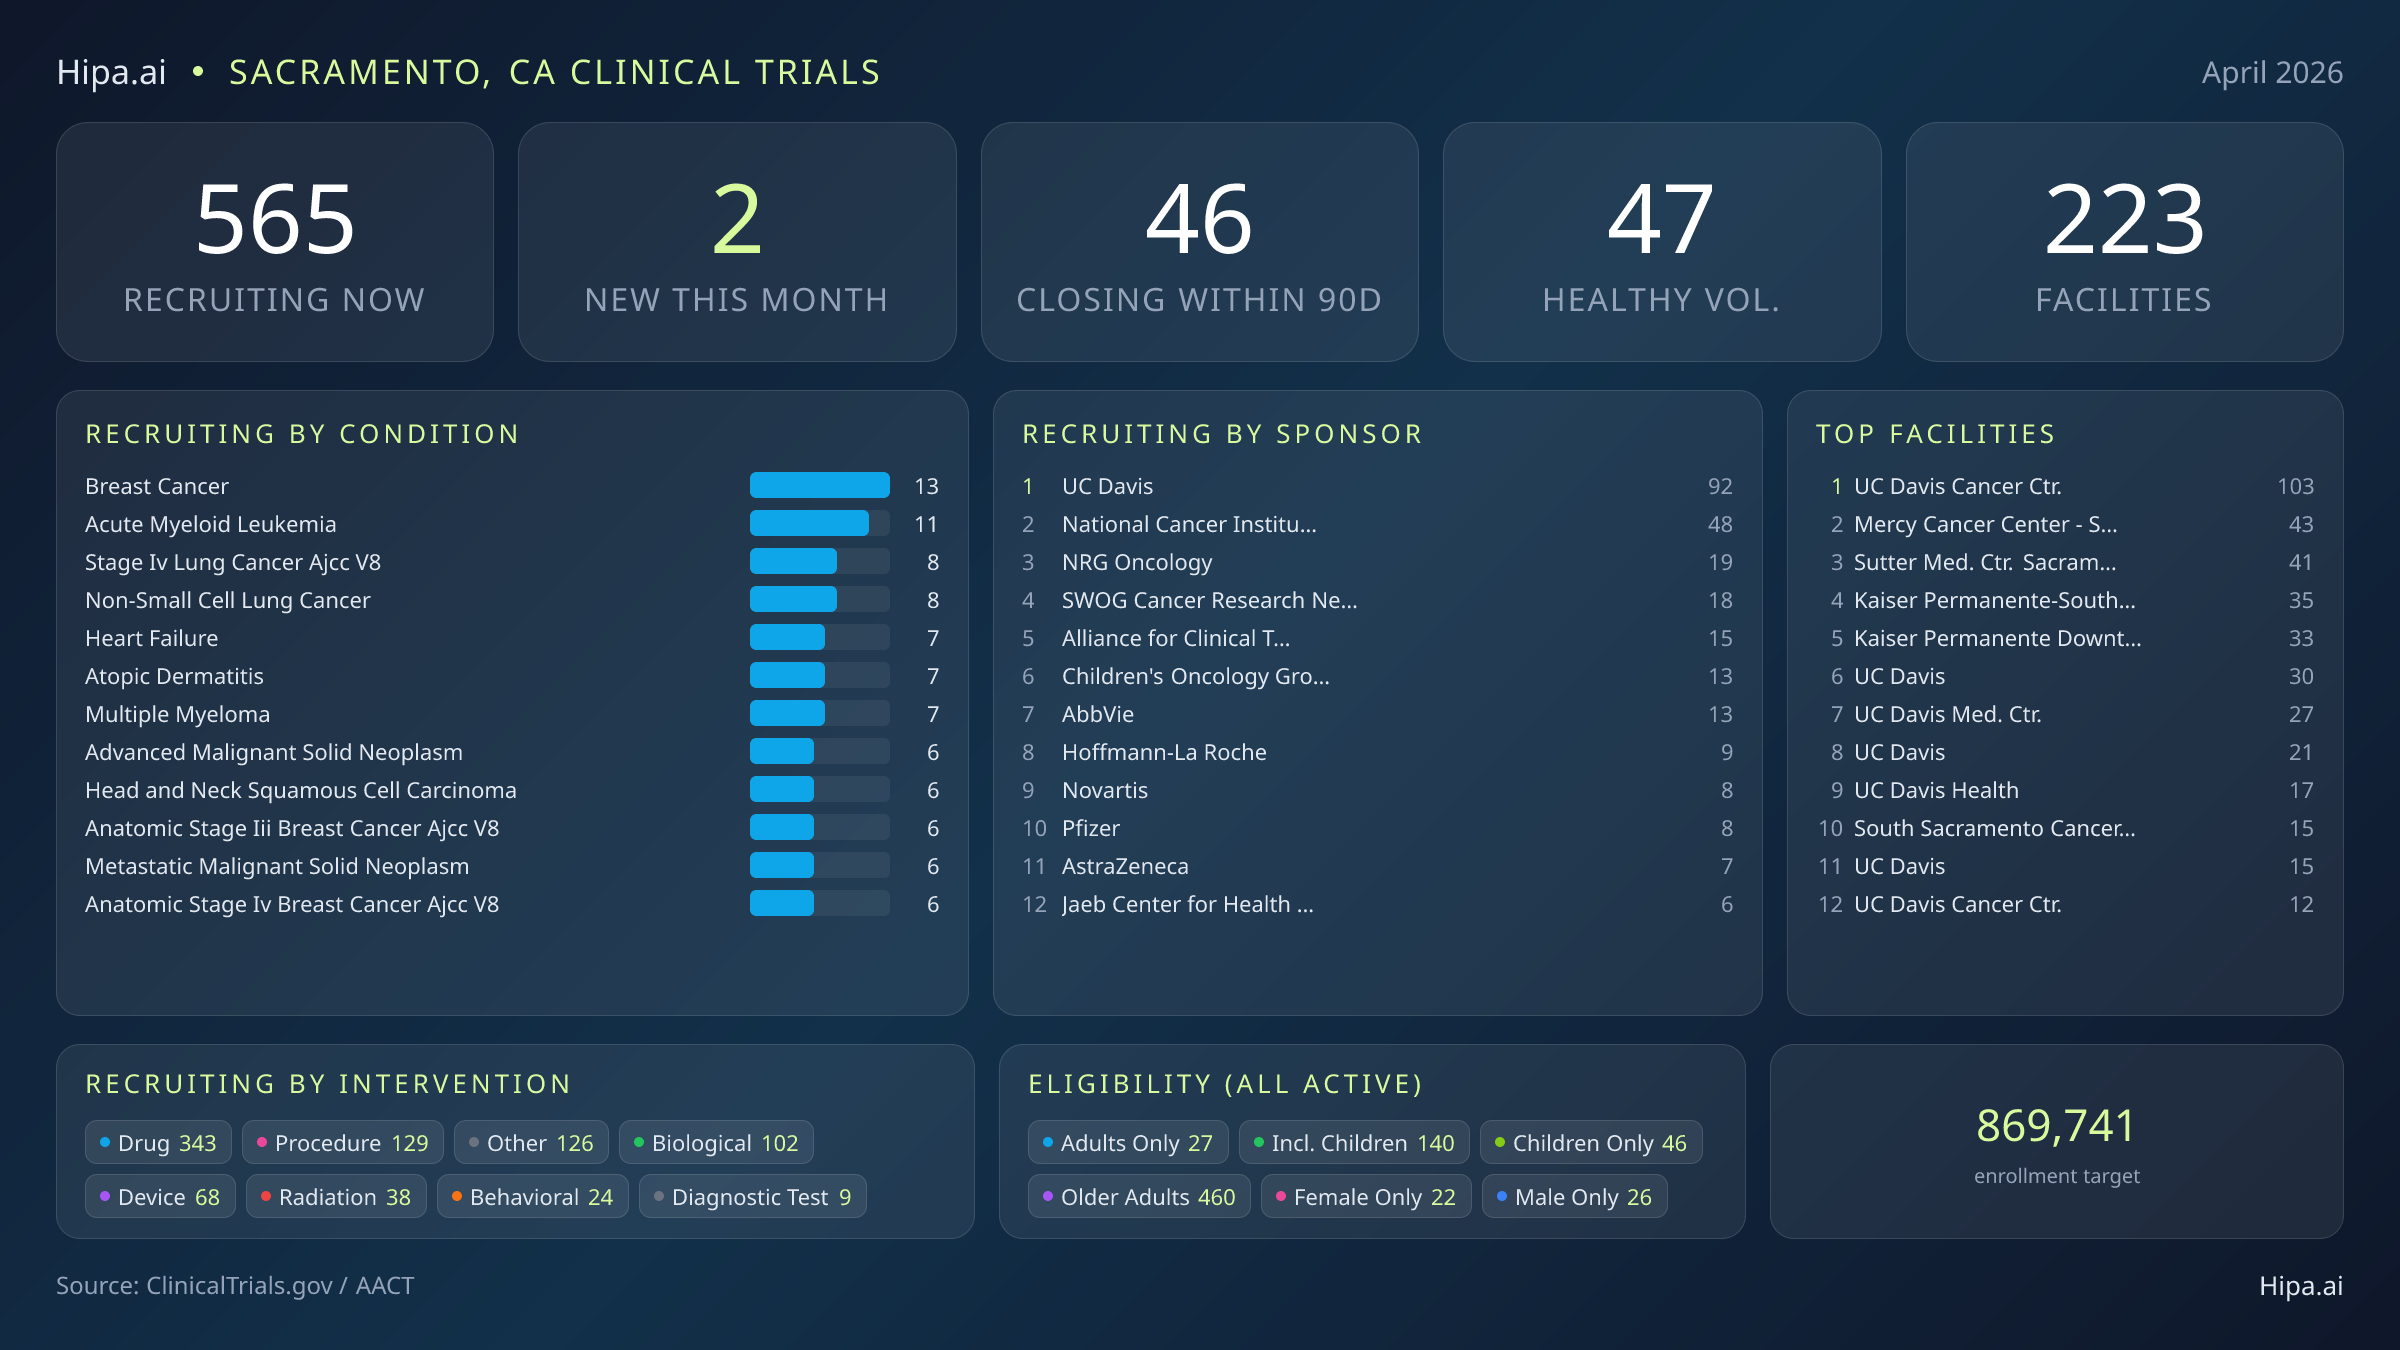2400x1350 pixels.
Task: Select the Atopic Dermatitis condition
Action: click(512, 676)
